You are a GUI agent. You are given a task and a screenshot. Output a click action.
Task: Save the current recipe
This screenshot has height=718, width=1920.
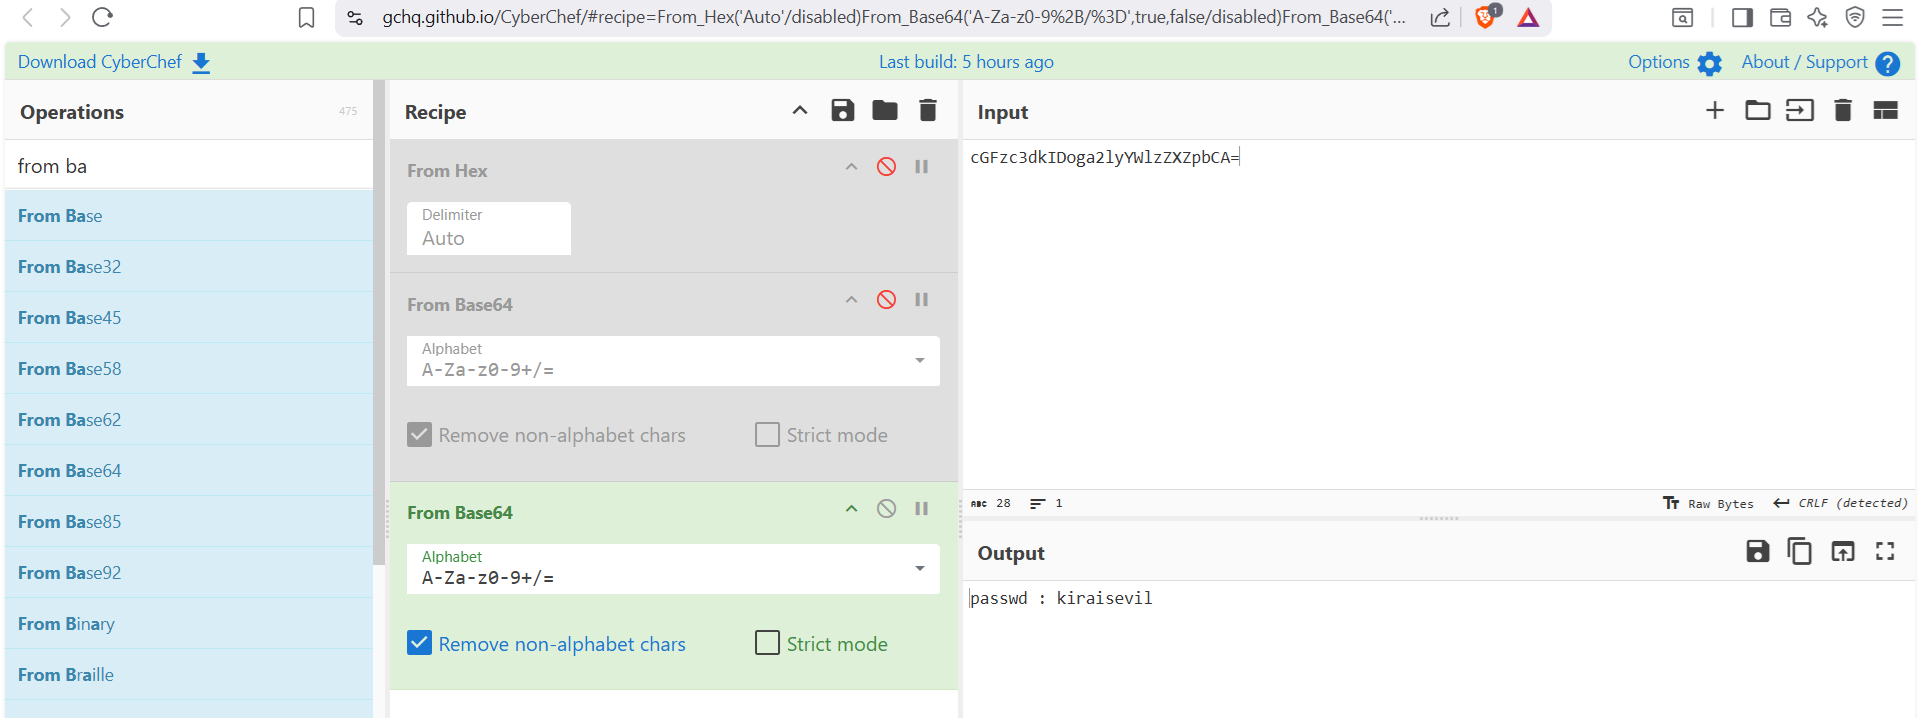(842, 111)
